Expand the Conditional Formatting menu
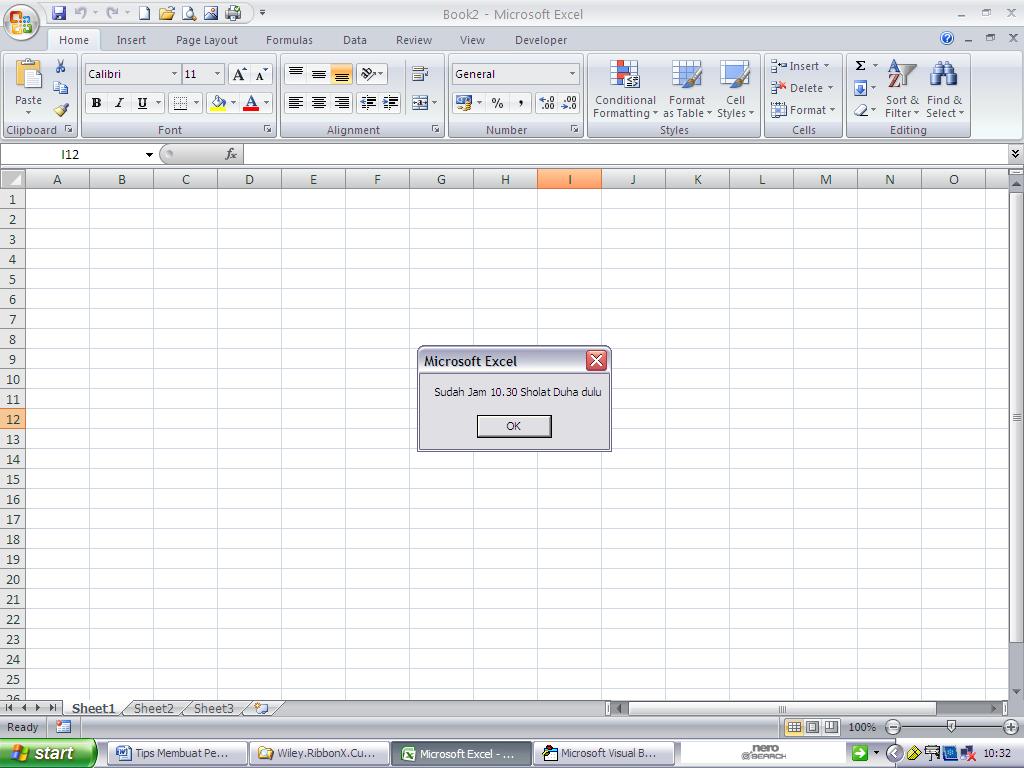 [625, 89]
